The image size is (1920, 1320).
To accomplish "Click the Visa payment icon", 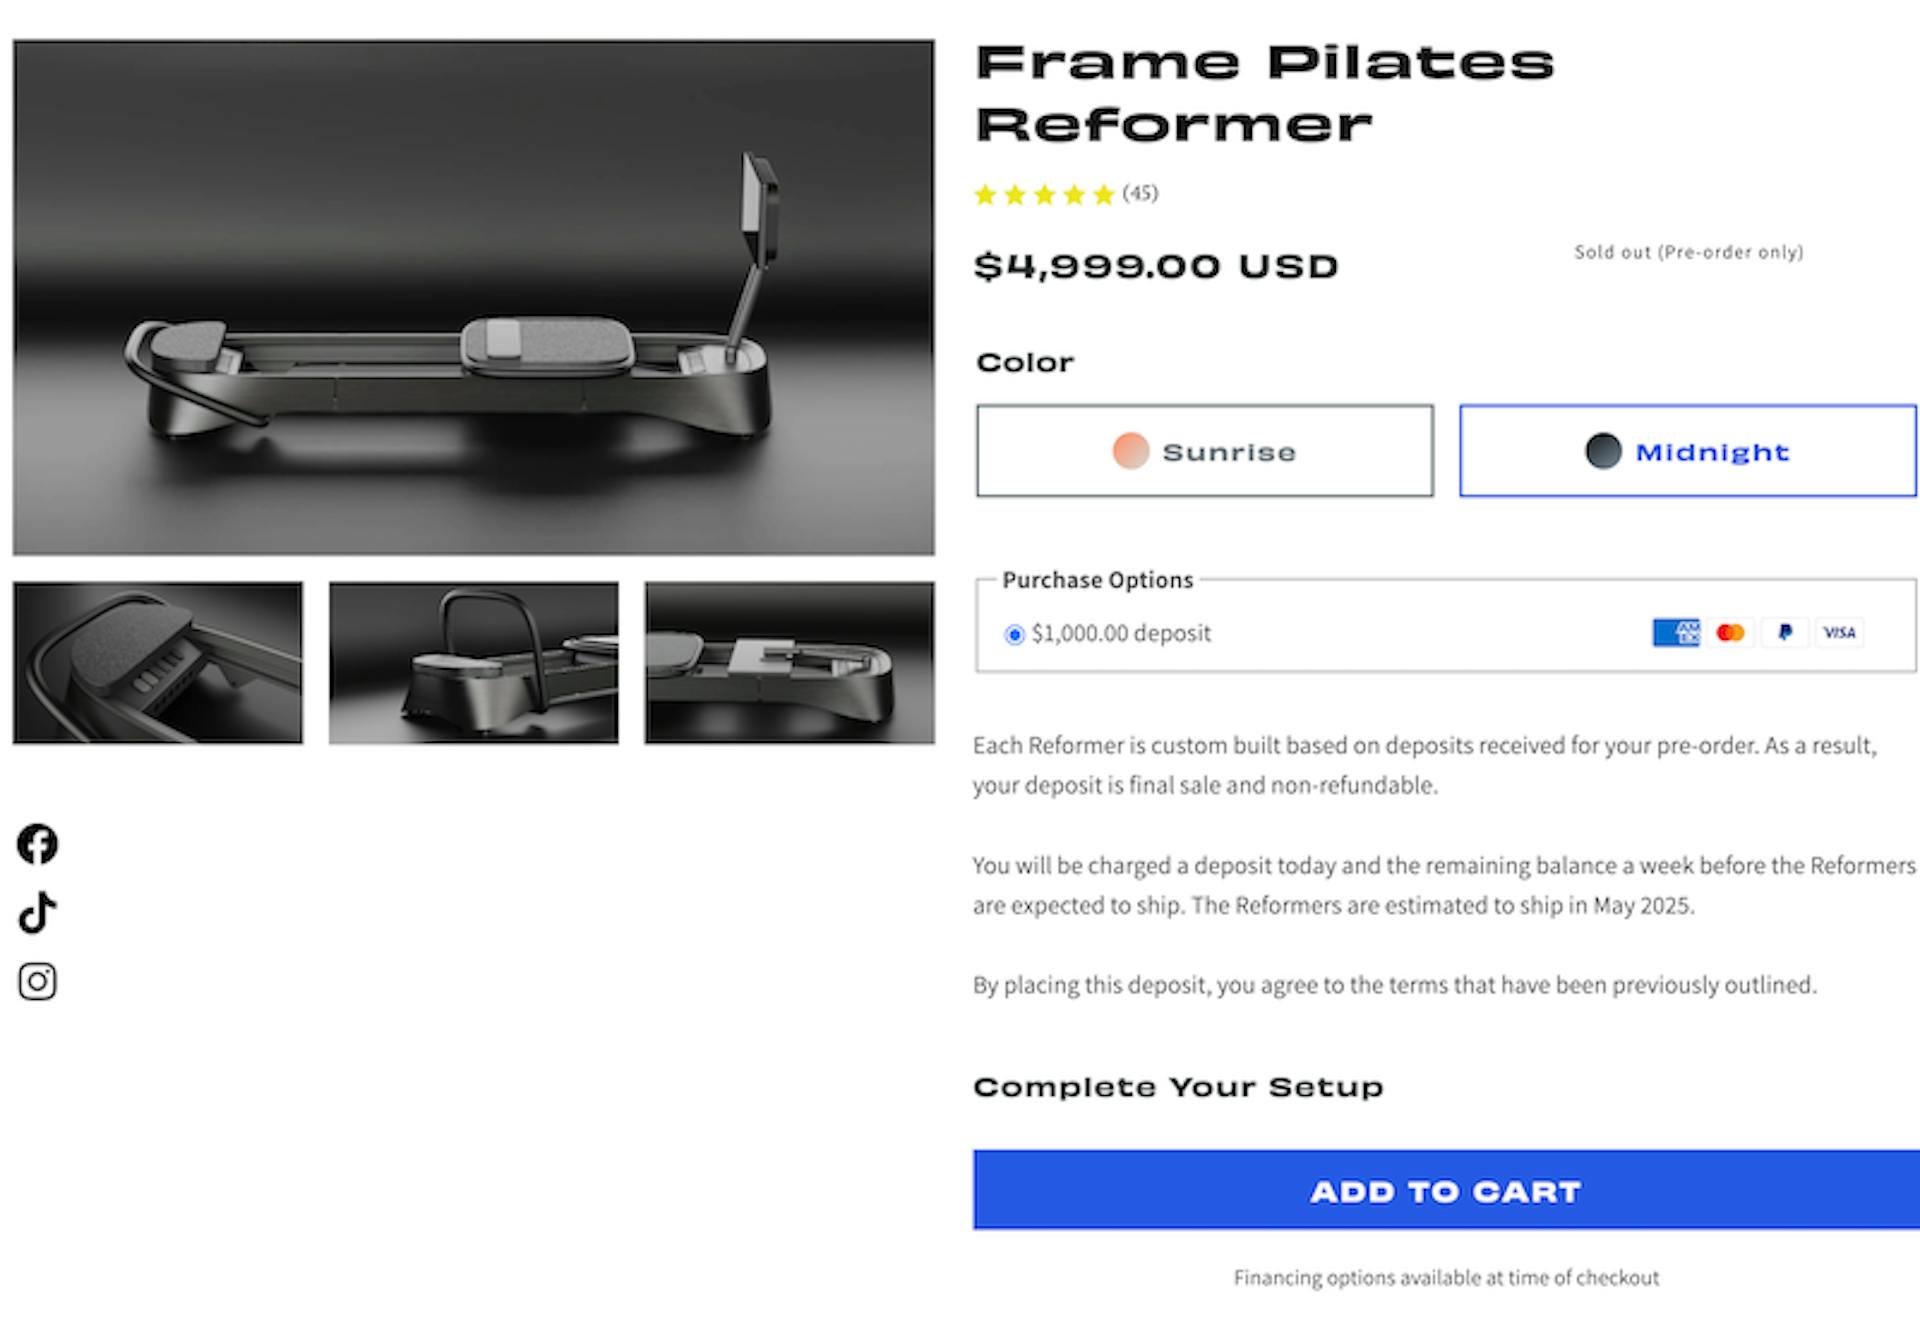I will tap(1839, 632).
